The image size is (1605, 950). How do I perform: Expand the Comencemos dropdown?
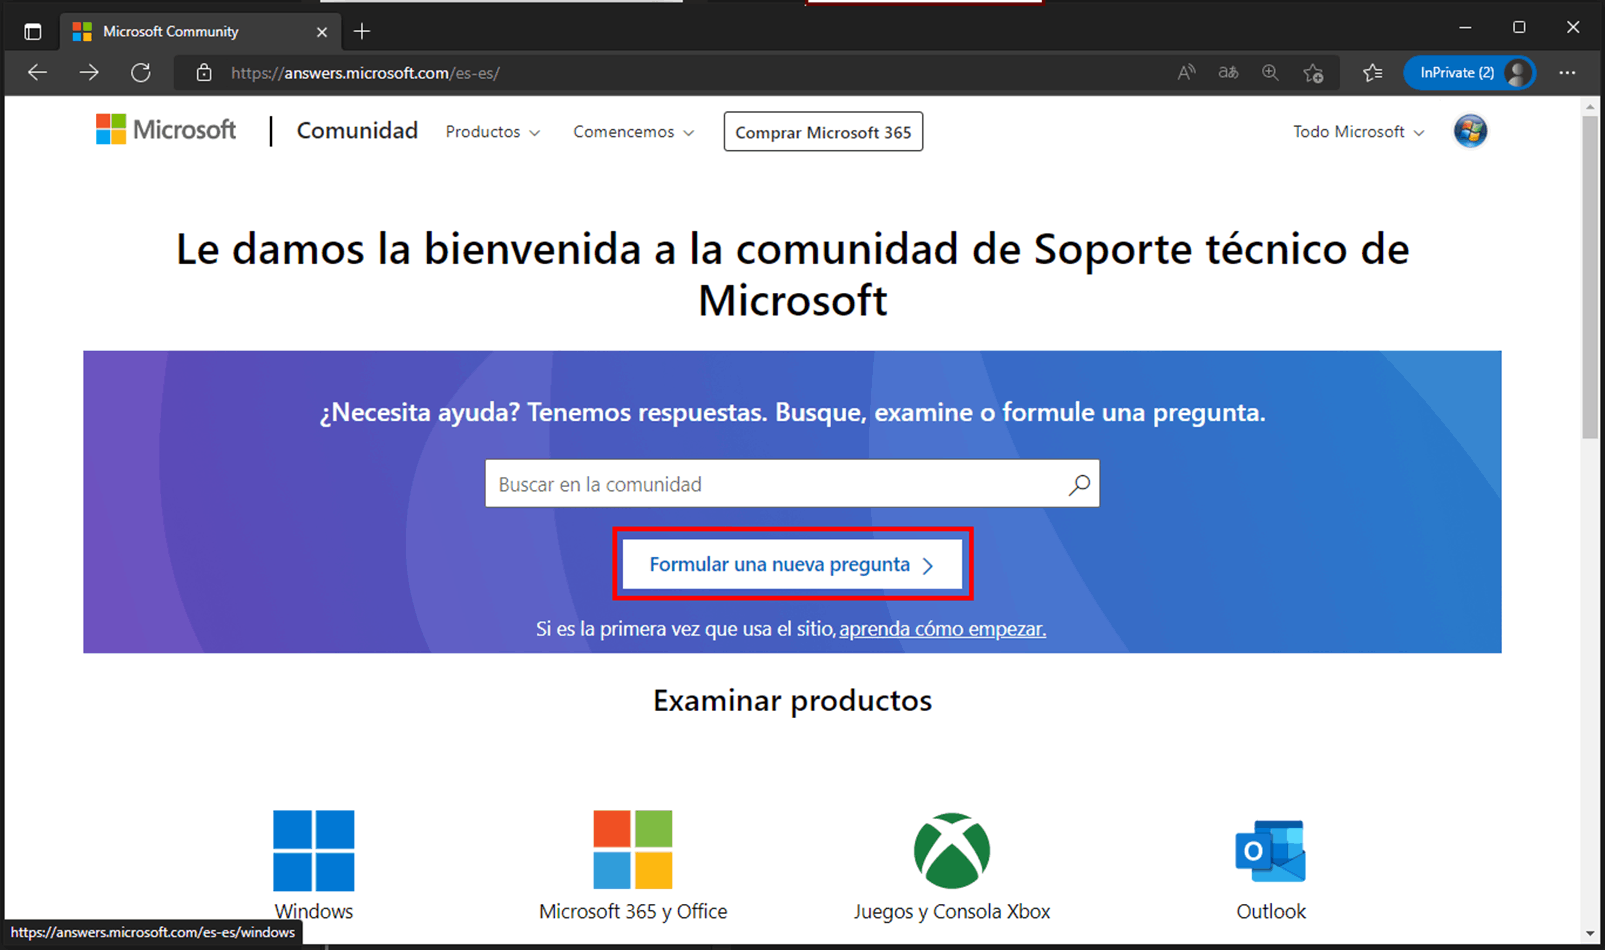(633, 132)
